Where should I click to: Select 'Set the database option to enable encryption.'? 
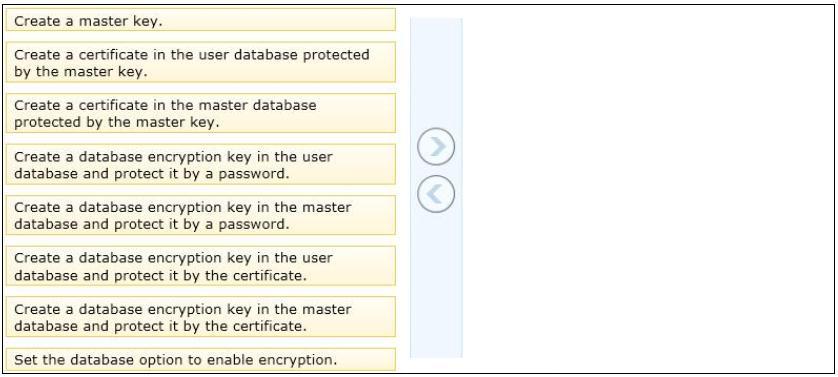coord(201,359)
